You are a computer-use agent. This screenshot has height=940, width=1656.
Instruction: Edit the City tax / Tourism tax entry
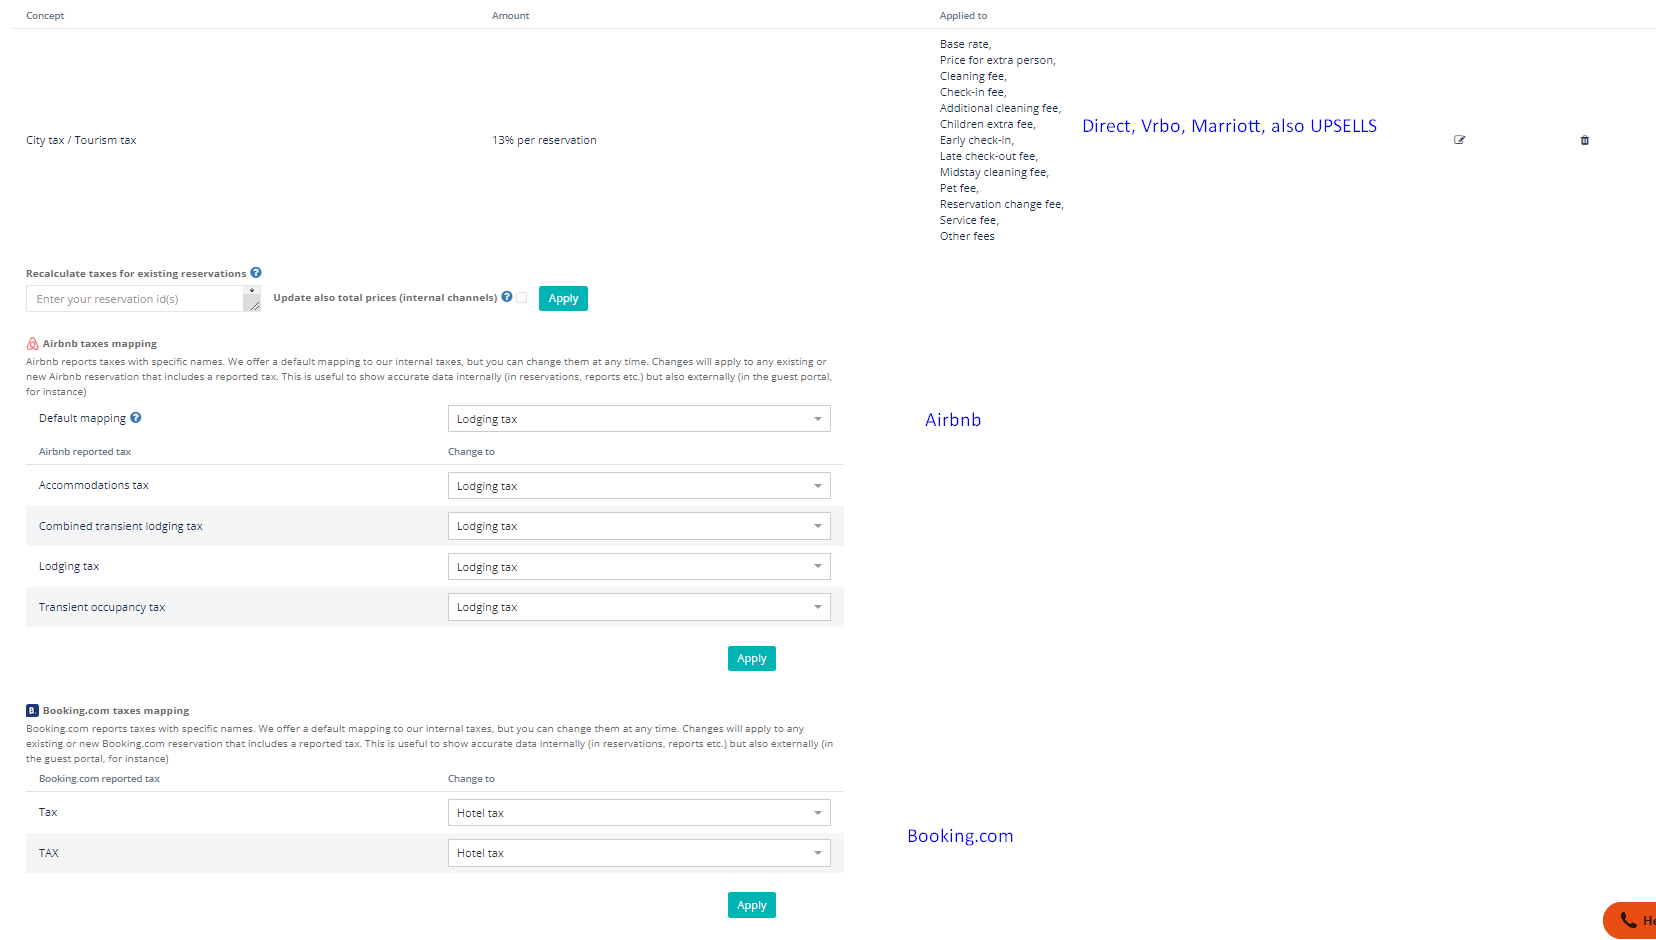pyautogui.click(x=1459, y=140)
